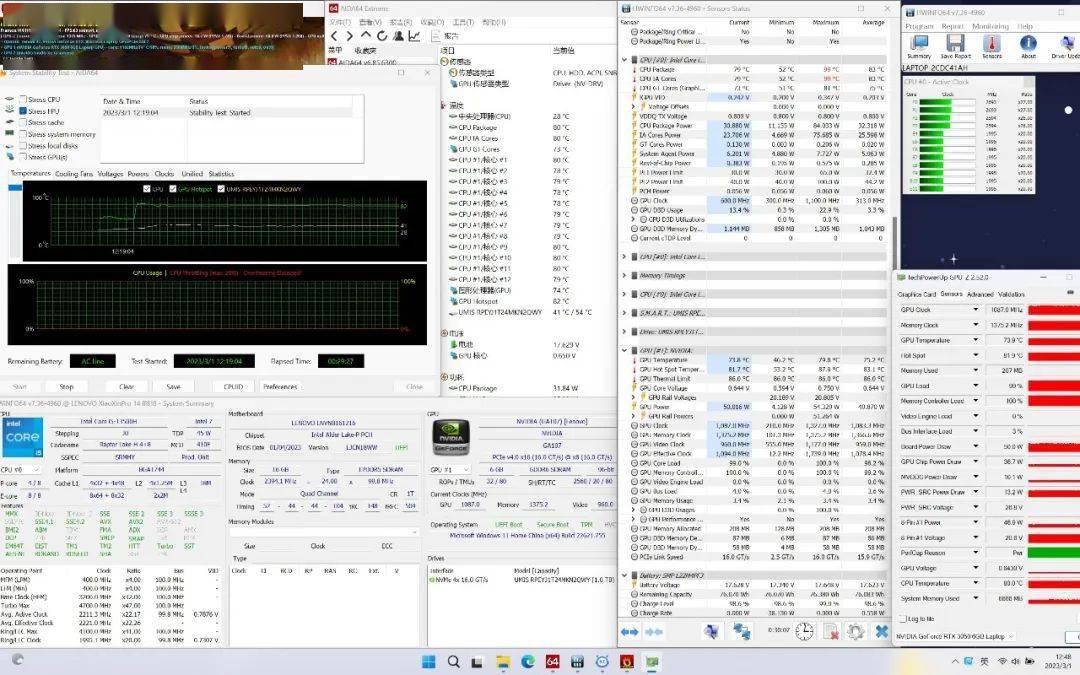Click the AIDA64 up-level arrow icon

pyautogui.click(x=366, y=36)
